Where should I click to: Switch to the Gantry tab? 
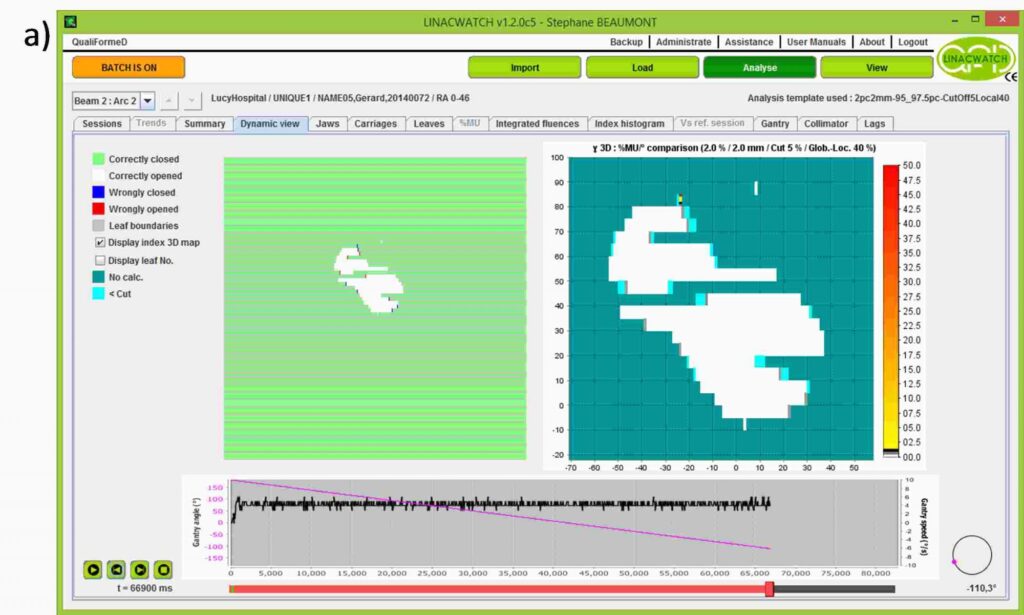(775, 123)
